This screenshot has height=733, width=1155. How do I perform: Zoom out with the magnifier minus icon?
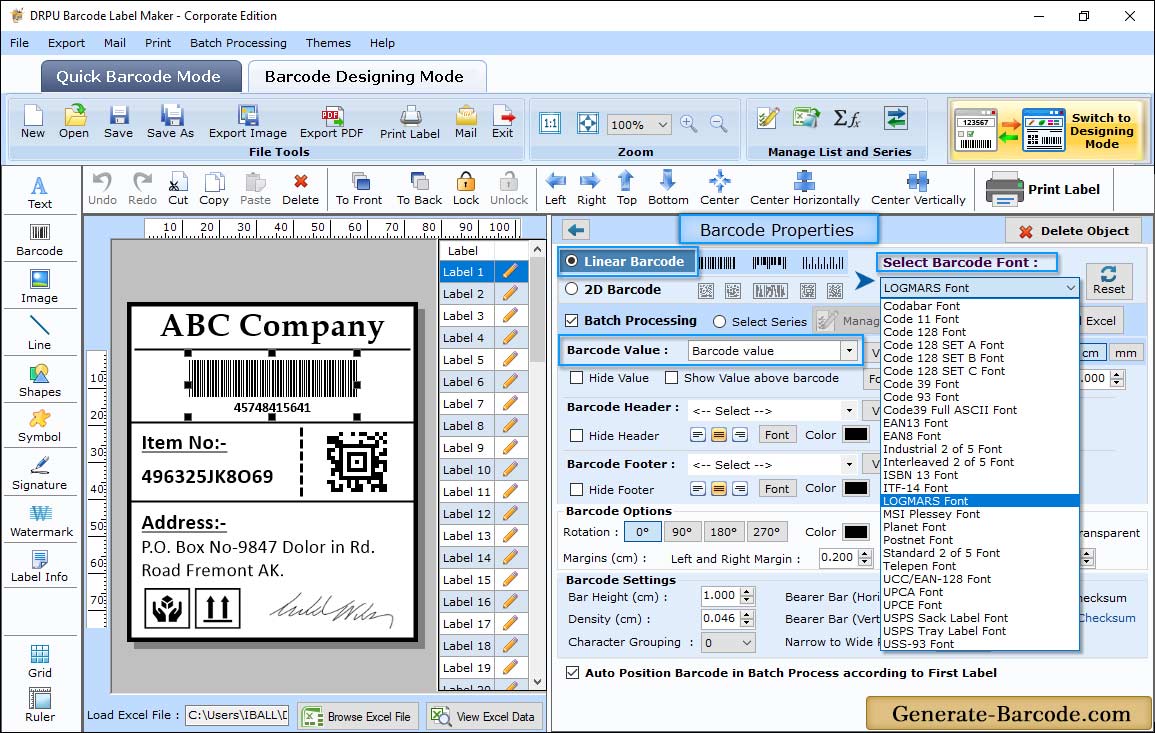tap(718, 124)
